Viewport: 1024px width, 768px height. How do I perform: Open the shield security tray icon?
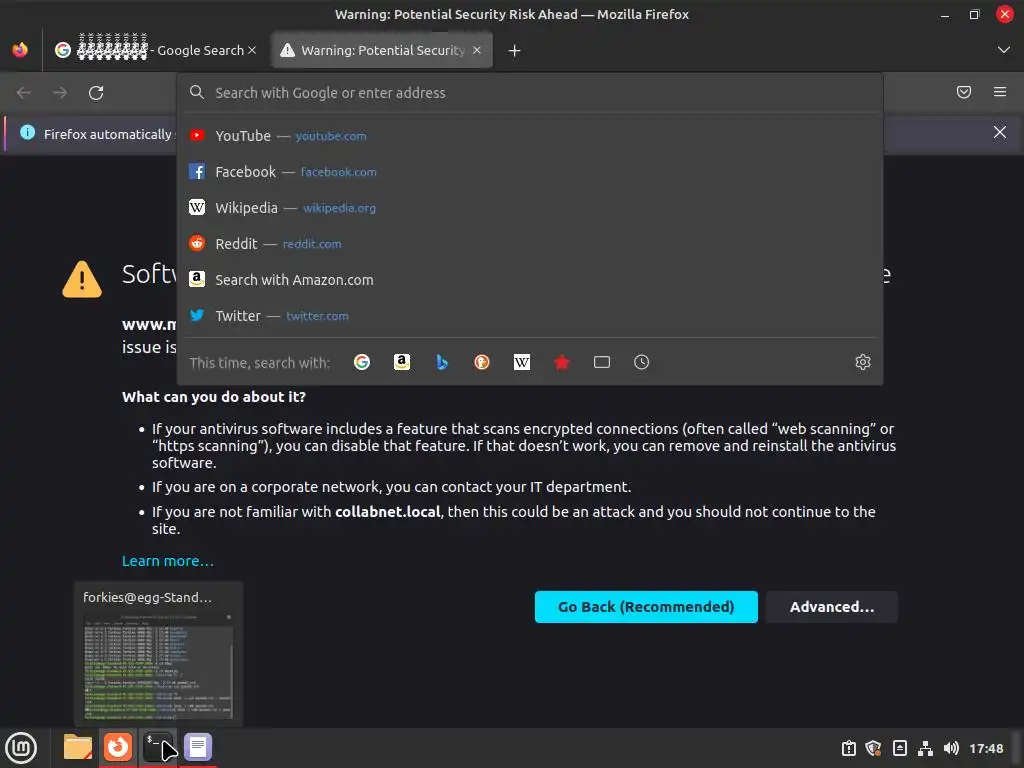tap(874, 748)
